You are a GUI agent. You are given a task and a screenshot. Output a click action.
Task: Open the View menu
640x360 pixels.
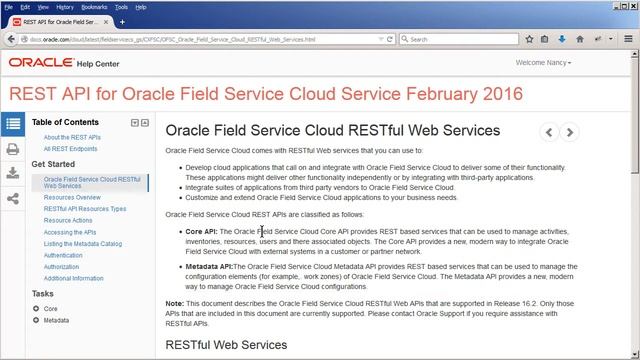[x=43, y=7]
